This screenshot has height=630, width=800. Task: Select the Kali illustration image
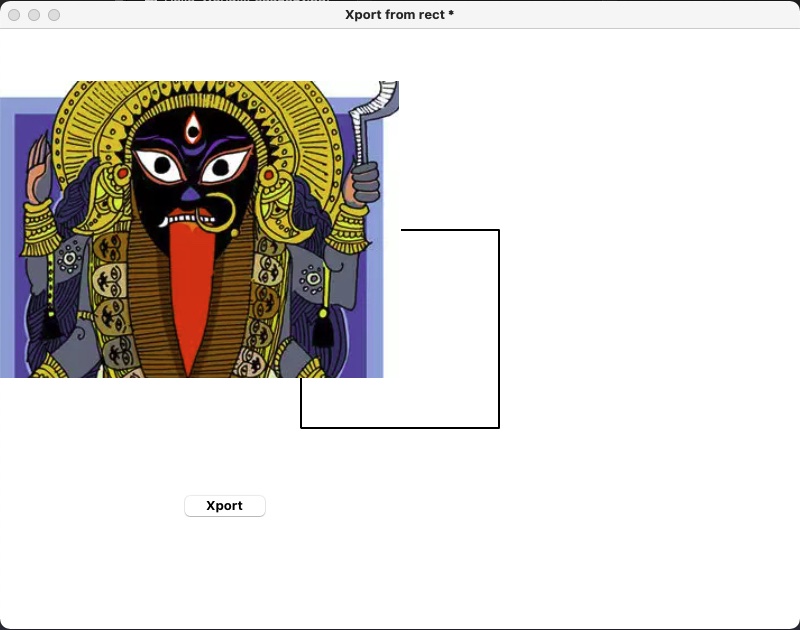click(x=199, y=229)
